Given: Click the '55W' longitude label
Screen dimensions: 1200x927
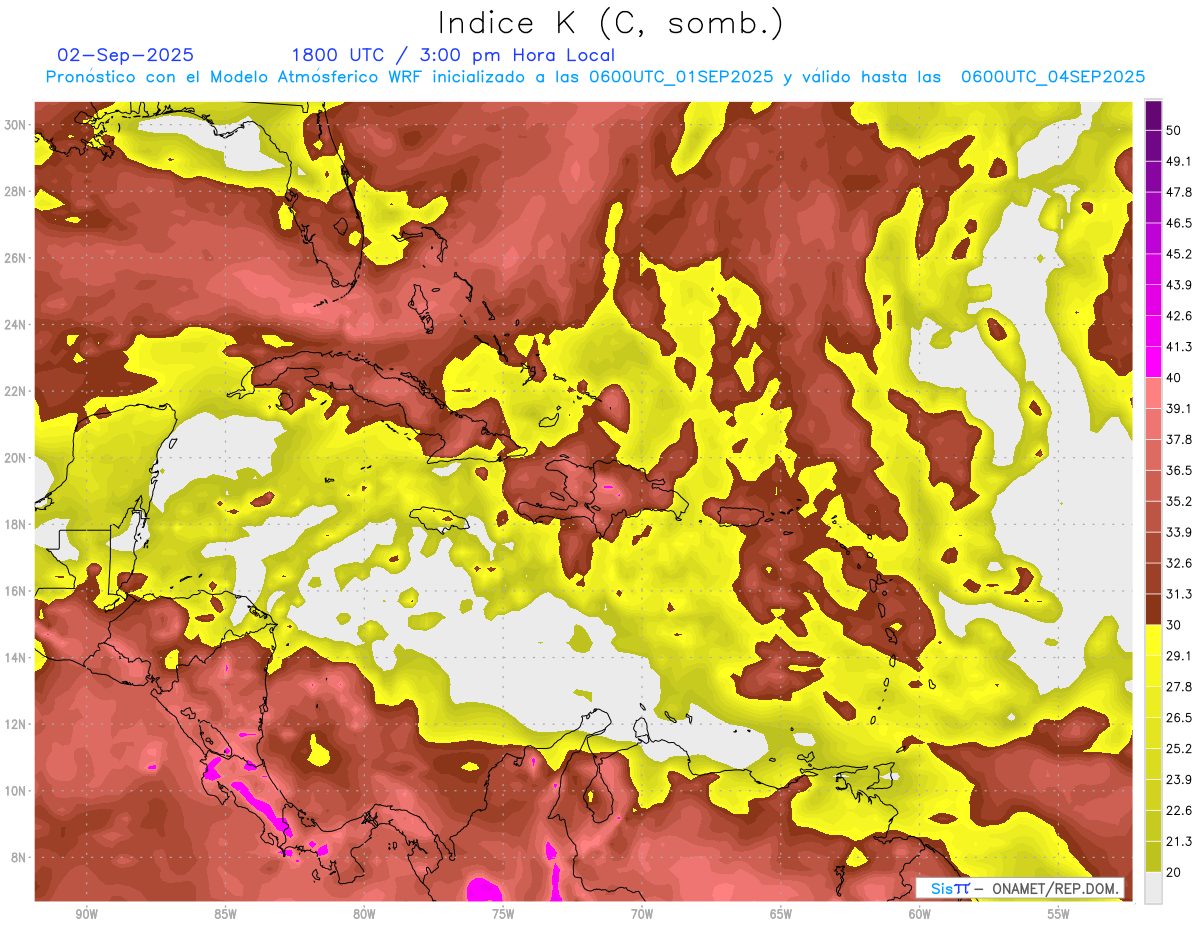Looking at the screenshot, I should coord(1058,914).
